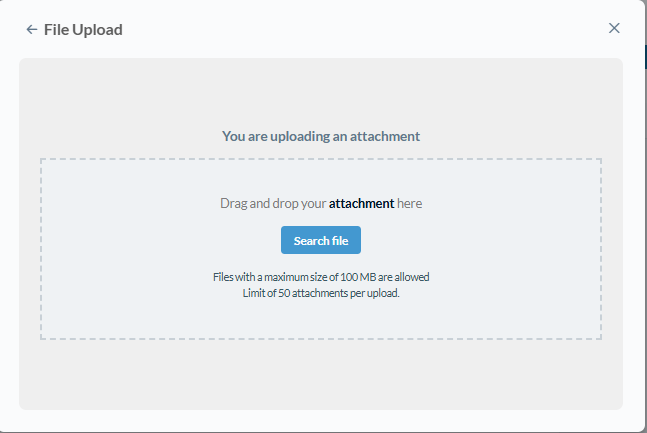Click the dark strip at right window edge
This screenshot has height=433, width=647.
645,57
